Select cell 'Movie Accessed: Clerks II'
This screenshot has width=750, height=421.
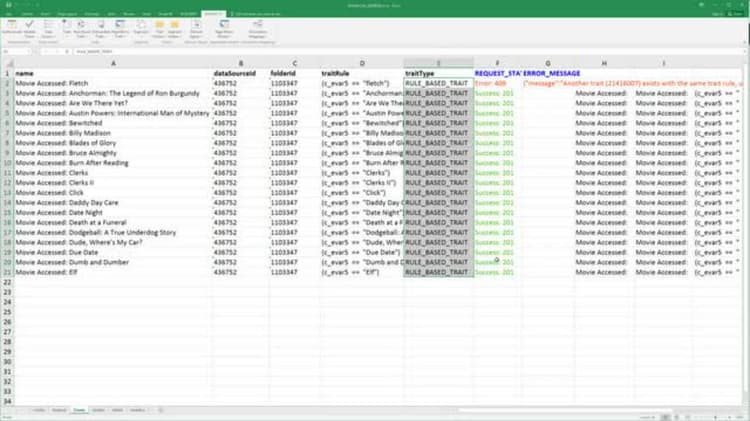tap(113, 183)
